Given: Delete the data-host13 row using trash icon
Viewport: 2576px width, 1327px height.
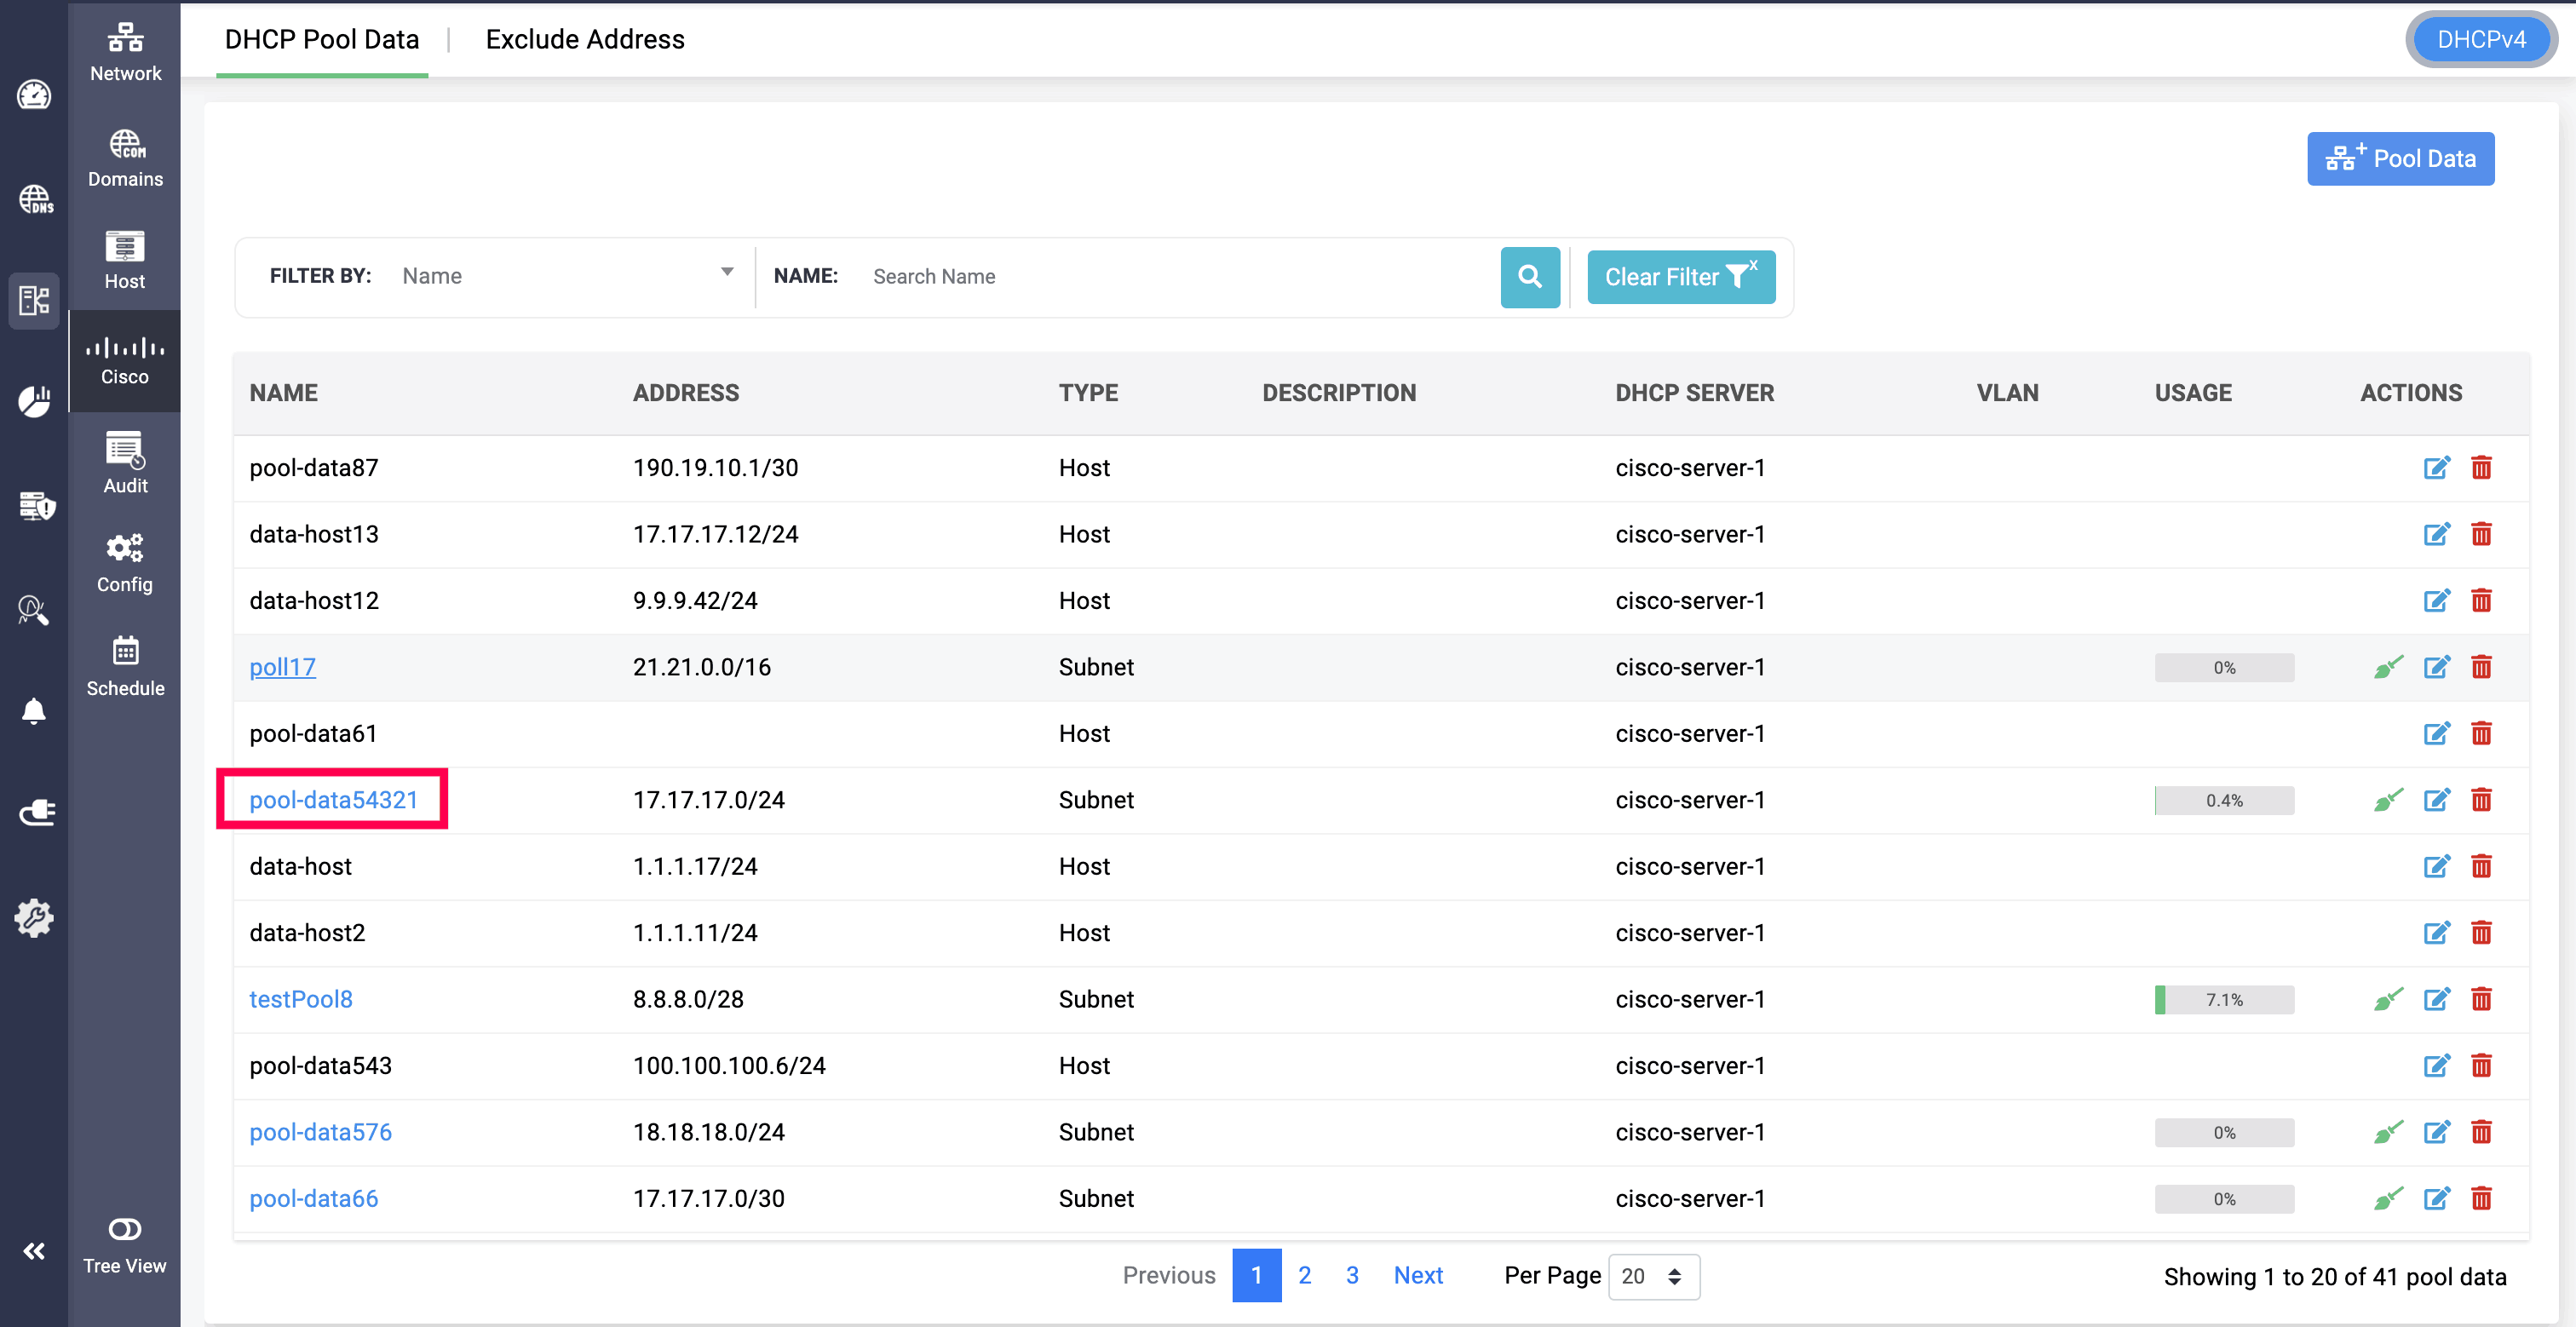Looking at the screenshot, I should [2481, 534].
